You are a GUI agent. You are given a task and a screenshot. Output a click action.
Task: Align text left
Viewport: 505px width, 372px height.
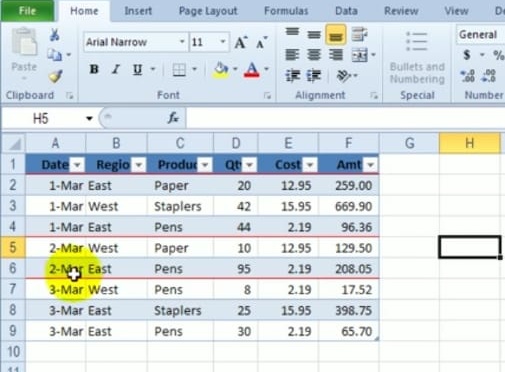pyautogui.click(x=292, y=55)
